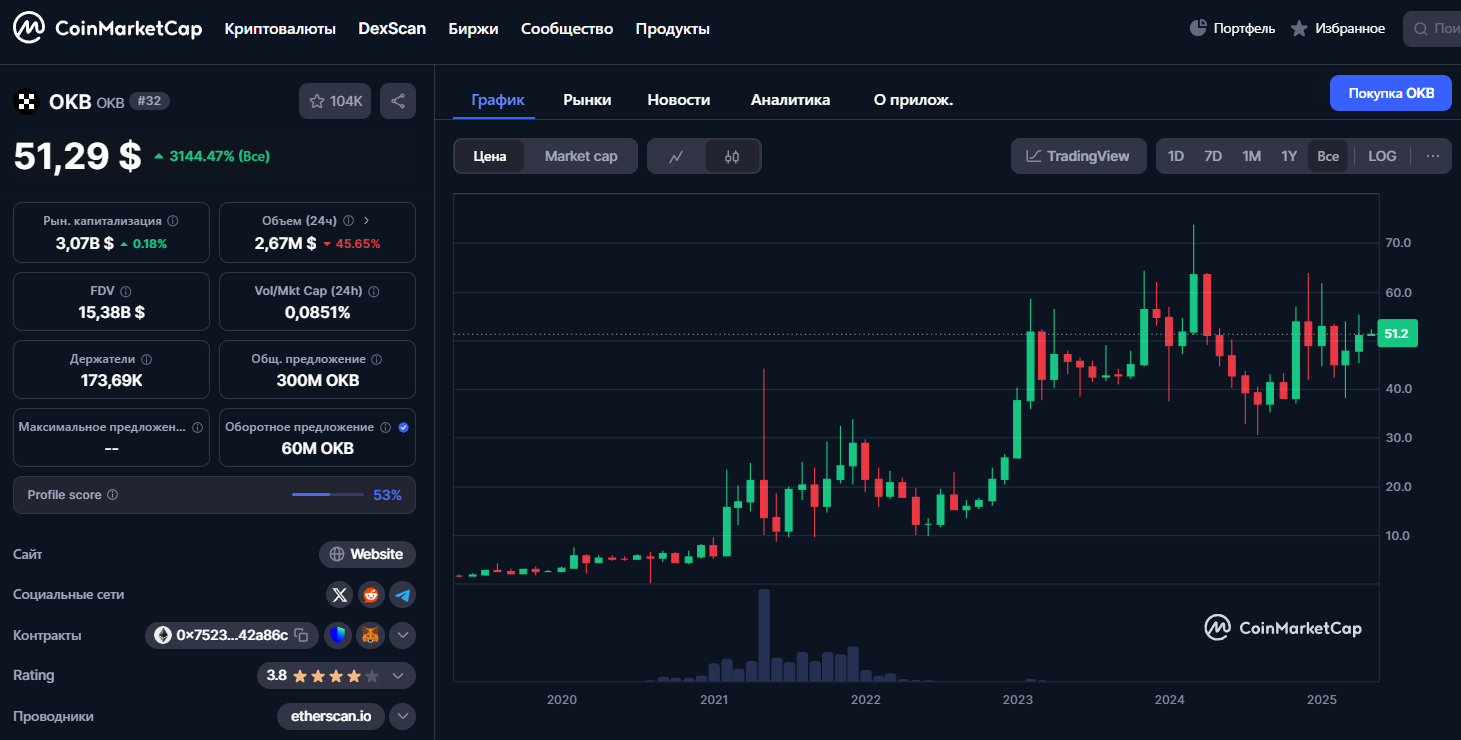Click info icon beside Общ. предложение
Screen dimensions: 1461x740
coord(375,359)
